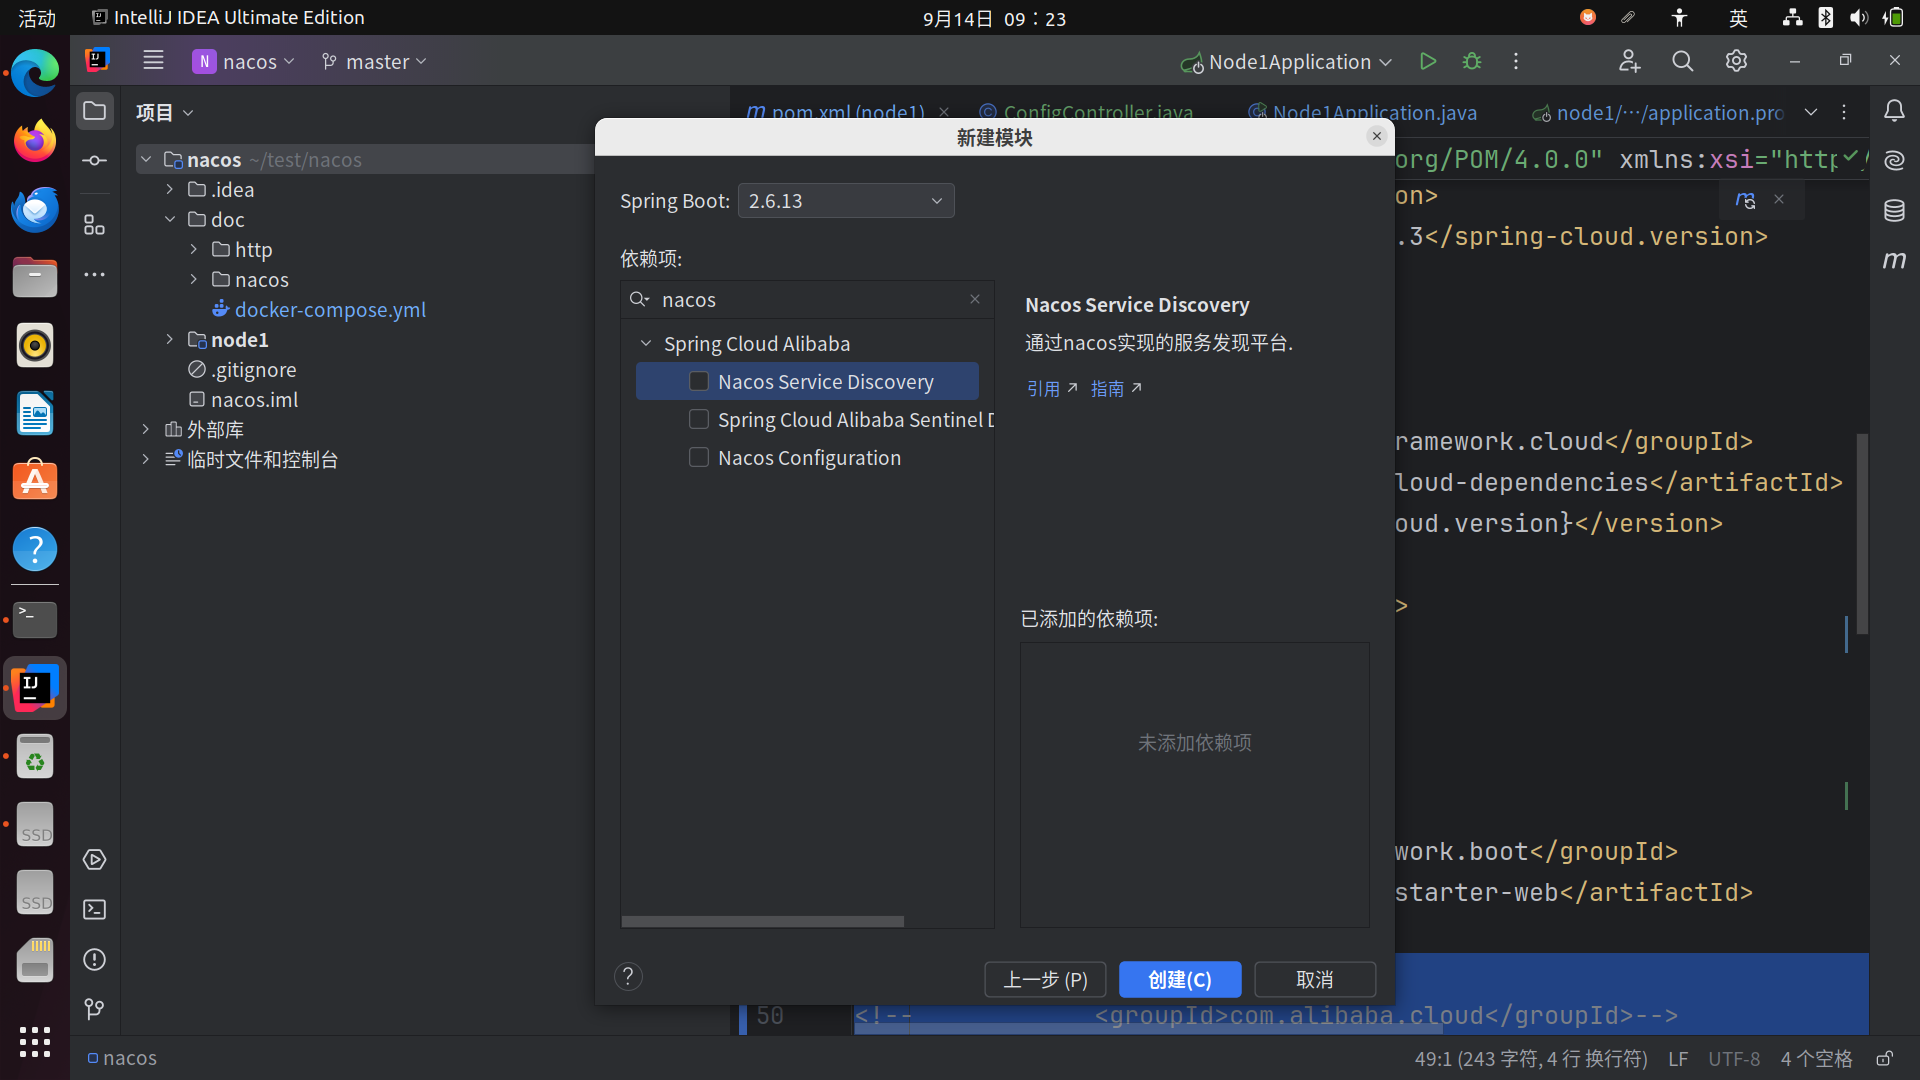The height and width of the screenshot is (1080, 1920).
Task: Open Search Everywhere magnifier icon
Action: click(x=1683, y=61)
